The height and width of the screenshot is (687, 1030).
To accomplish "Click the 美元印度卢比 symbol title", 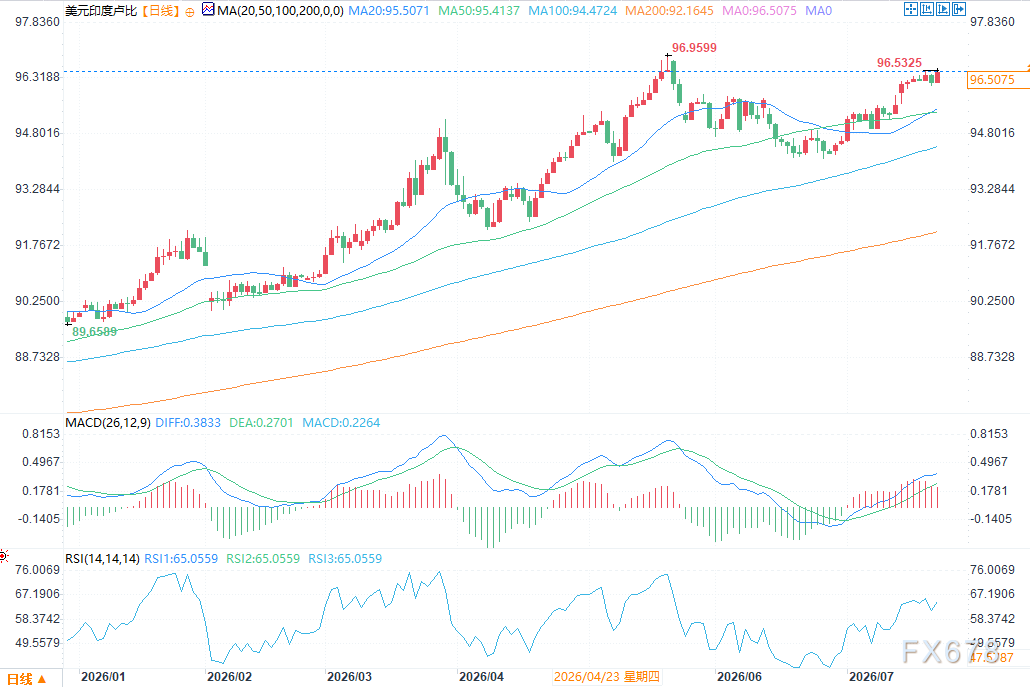I will (101, 11).
